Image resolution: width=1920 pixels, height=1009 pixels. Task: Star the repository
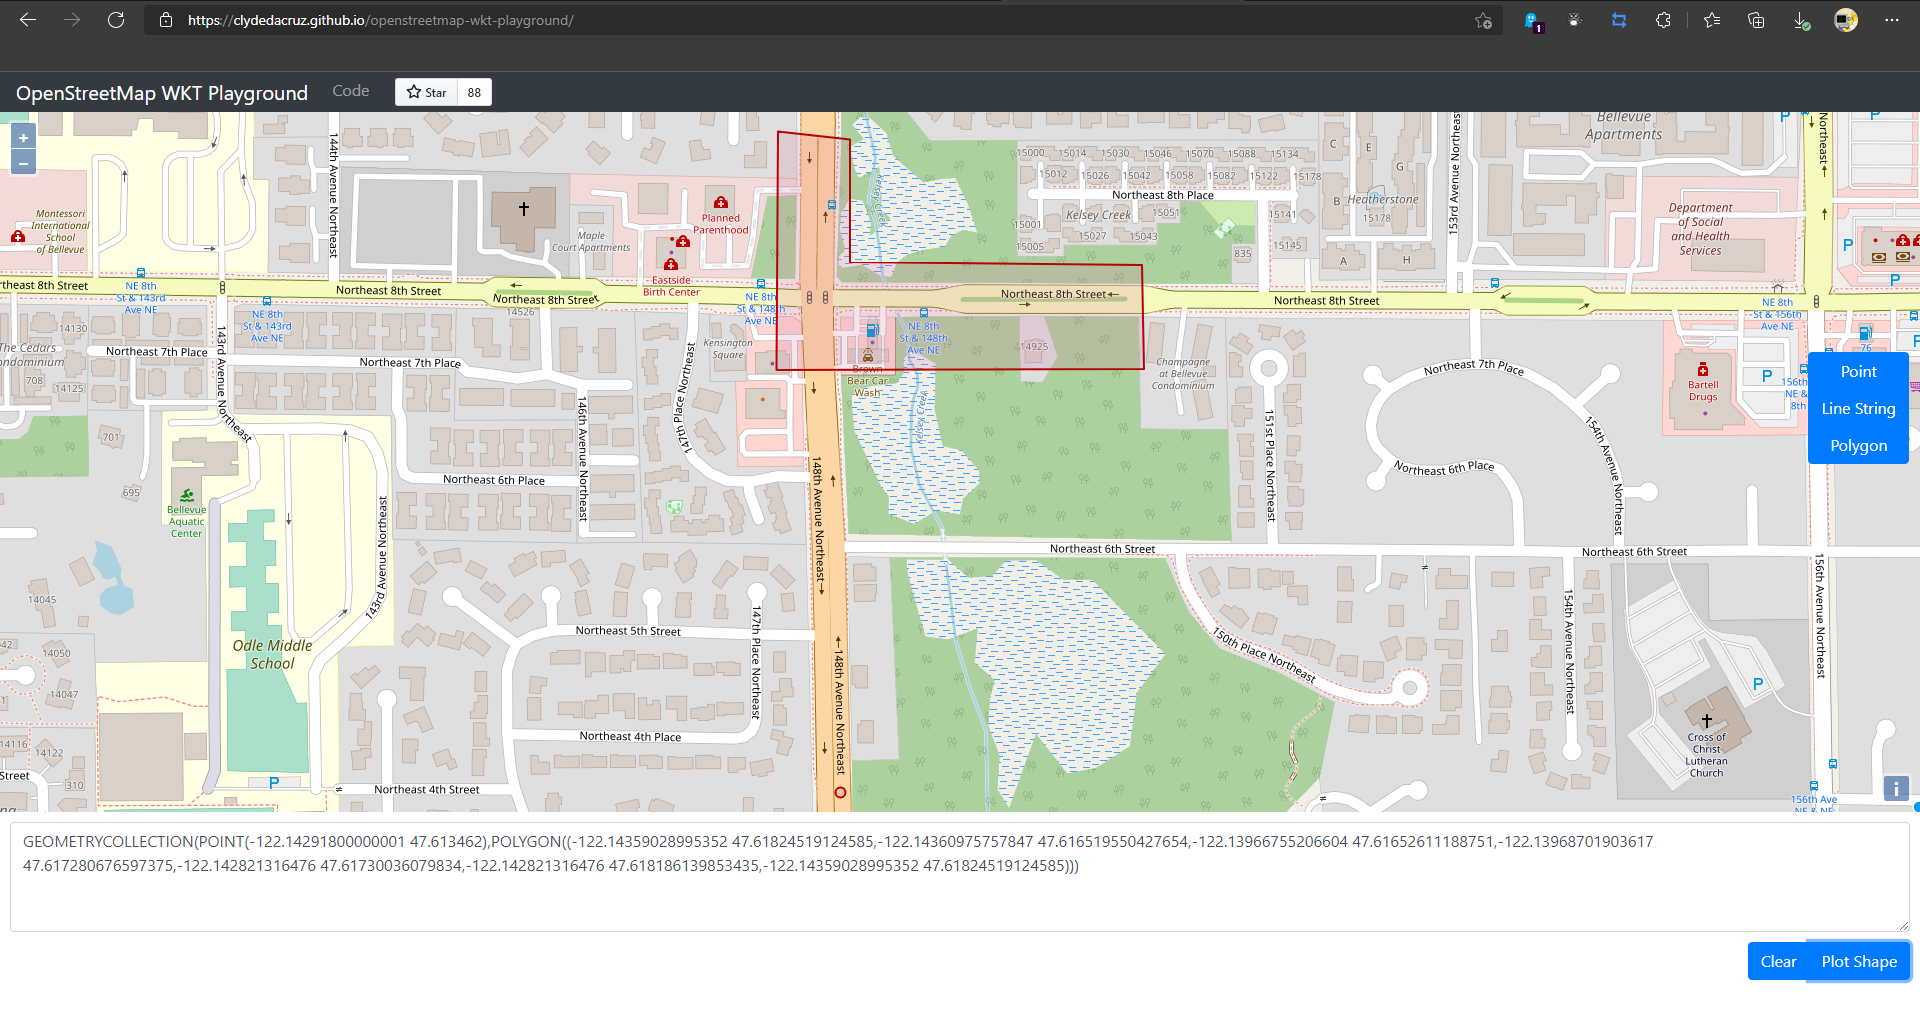click(x=426, y=92)
